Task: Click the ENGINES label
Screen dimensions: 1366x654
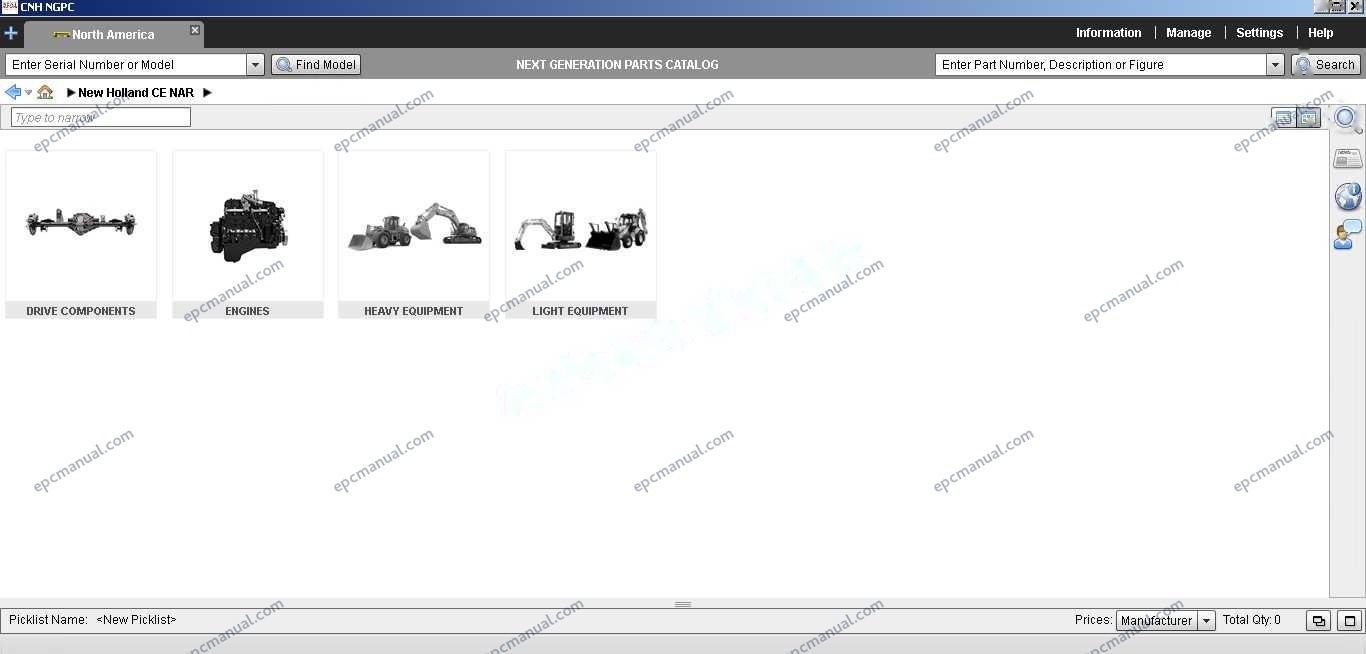Action: coord(248,311)
